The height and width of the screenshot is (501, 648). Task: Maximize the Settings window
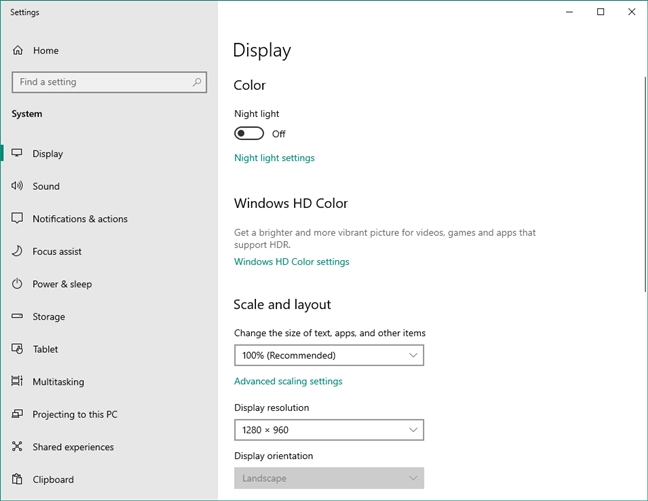click(600, 12)
